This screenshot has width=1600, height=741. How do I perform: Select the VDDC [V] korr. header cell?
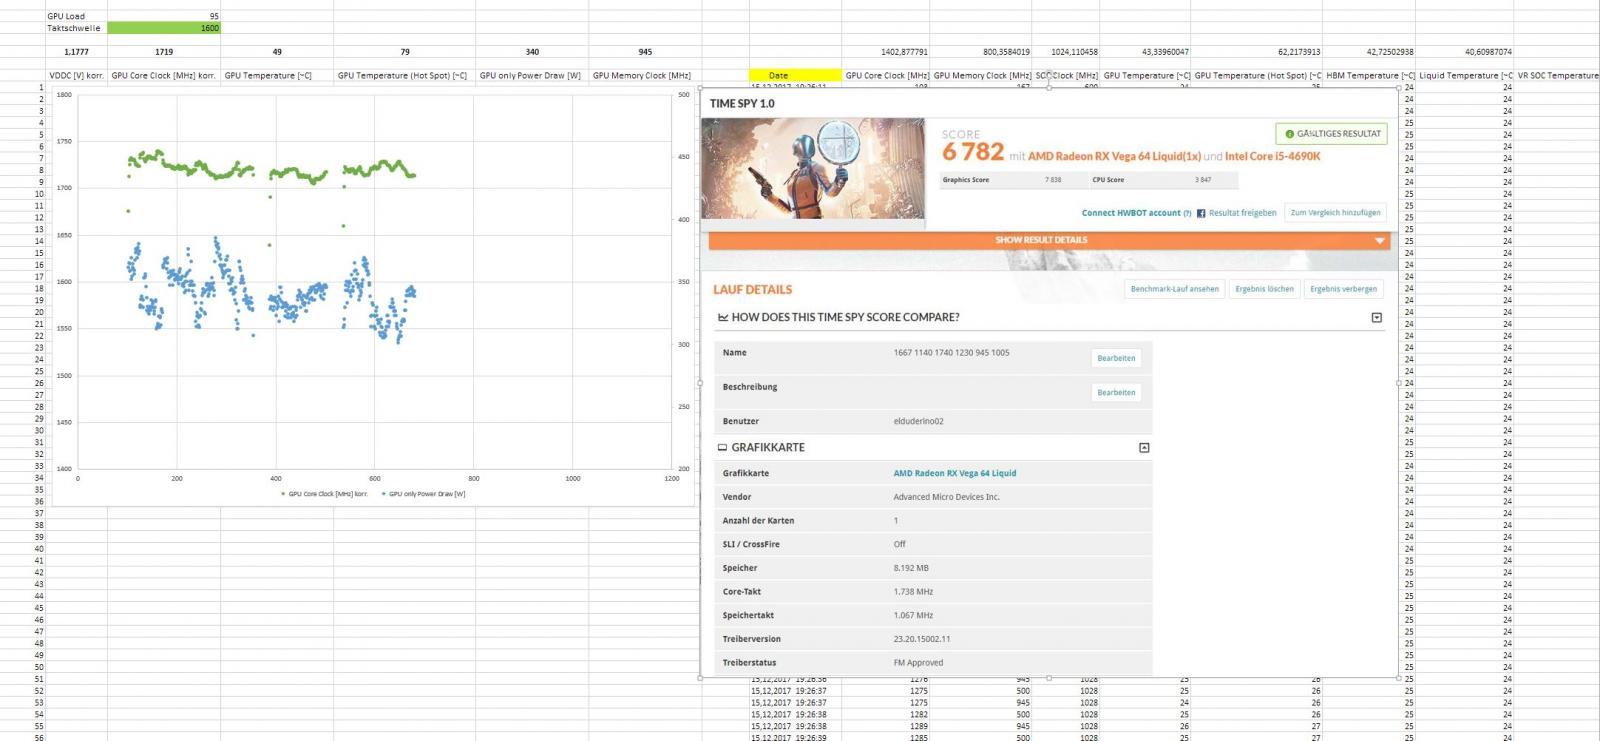(x=77, y=75)
